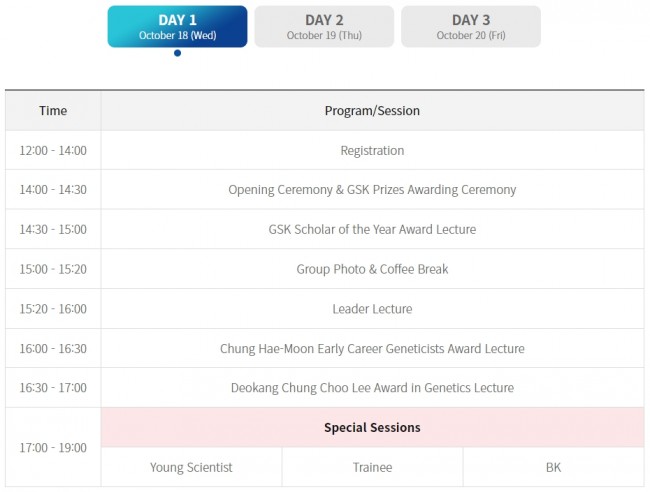This screenshot has width=650, height=492.
Task: Open the Leader Lecture session
Action: click(372, 309)
